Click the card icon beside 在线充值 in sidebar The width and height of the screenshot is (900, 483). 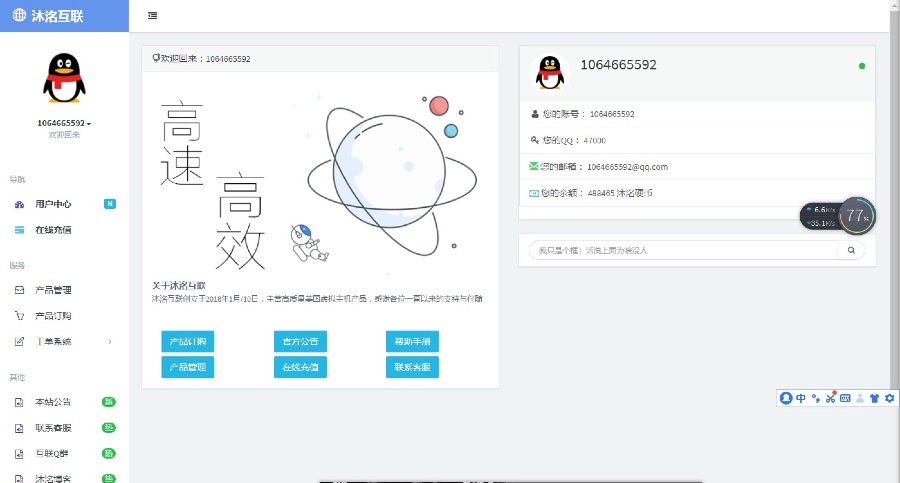tap(20, 230)
